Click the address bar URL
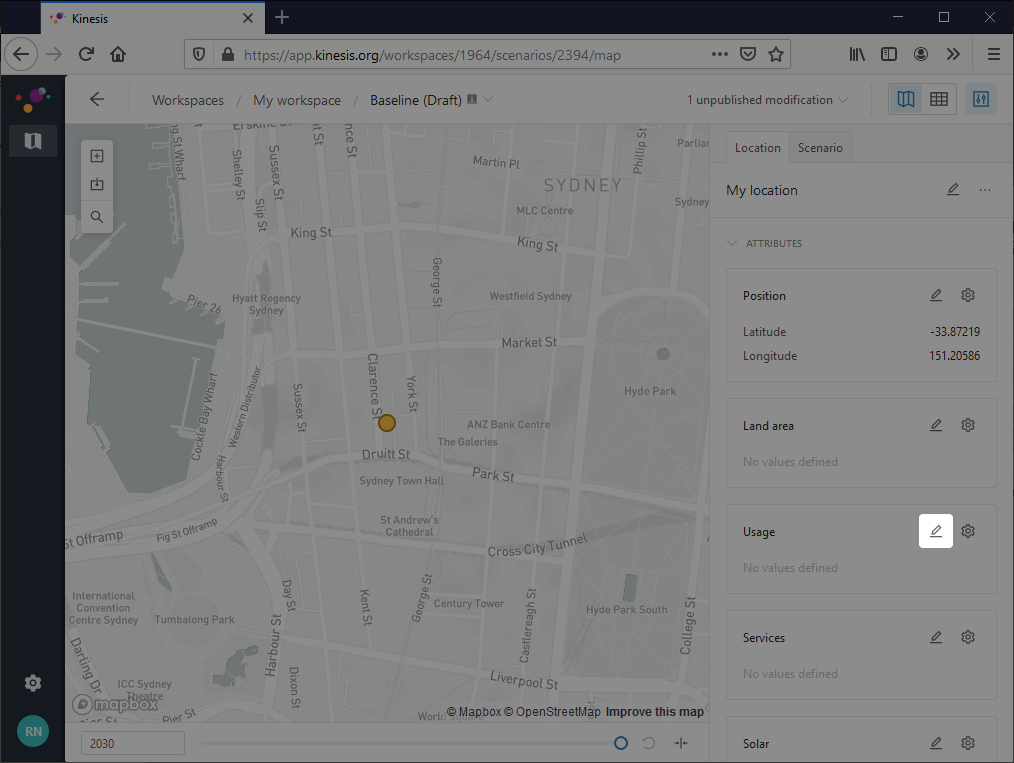Viewport: 1014px width, 763px height. [x=432, y=55]
